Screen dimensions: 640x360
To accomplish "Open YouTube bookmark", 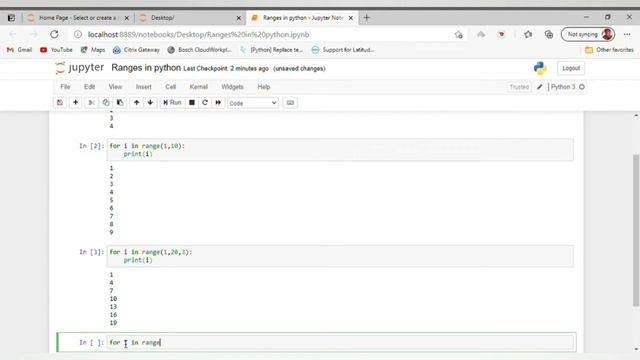I will tap(56, 50).
